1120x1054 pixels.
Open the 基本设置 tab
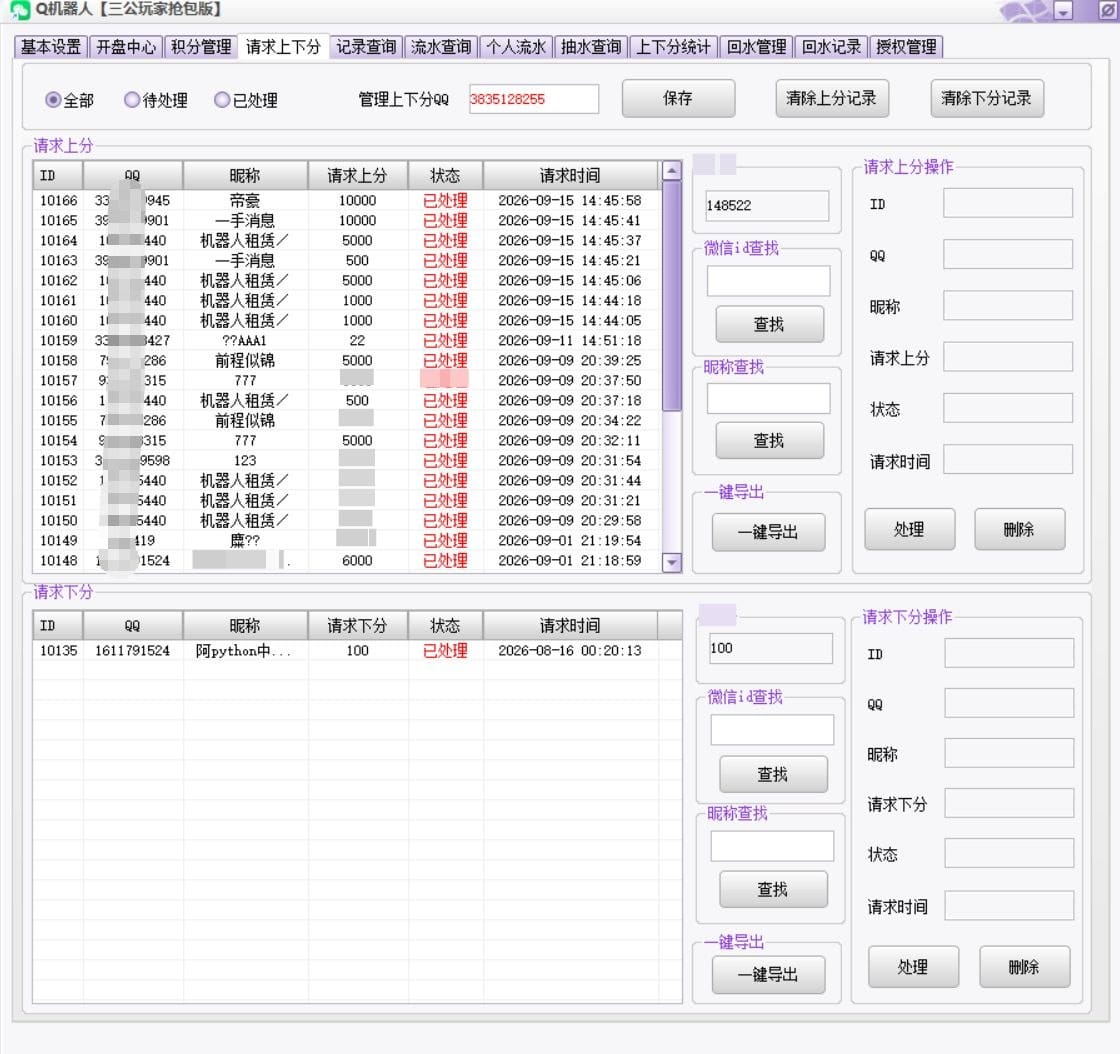point(51,47)
